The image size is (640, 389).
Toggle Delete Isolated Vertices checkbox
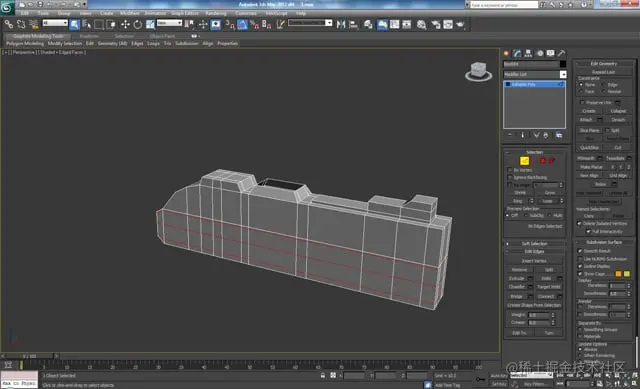point(579,223)
